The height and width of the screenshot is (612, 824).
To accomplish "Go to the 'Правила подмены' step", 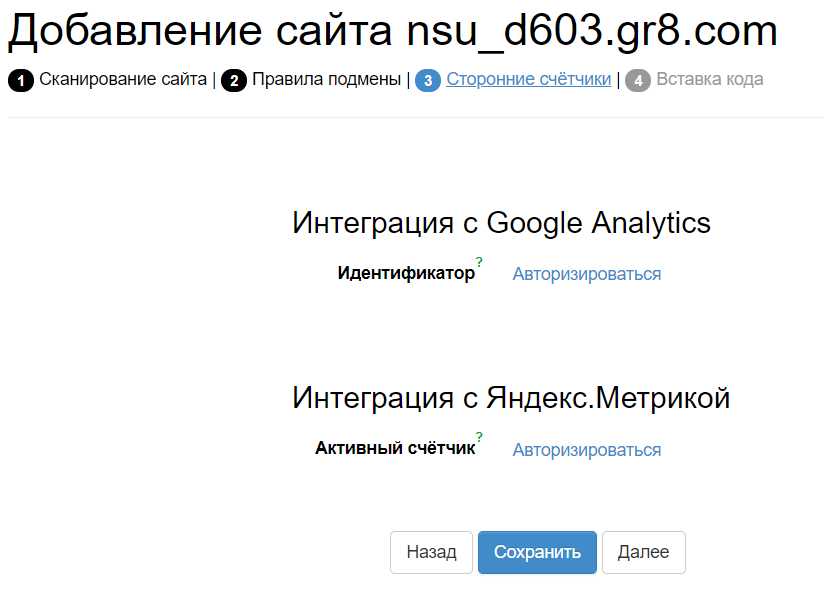I will pos(326,79).
